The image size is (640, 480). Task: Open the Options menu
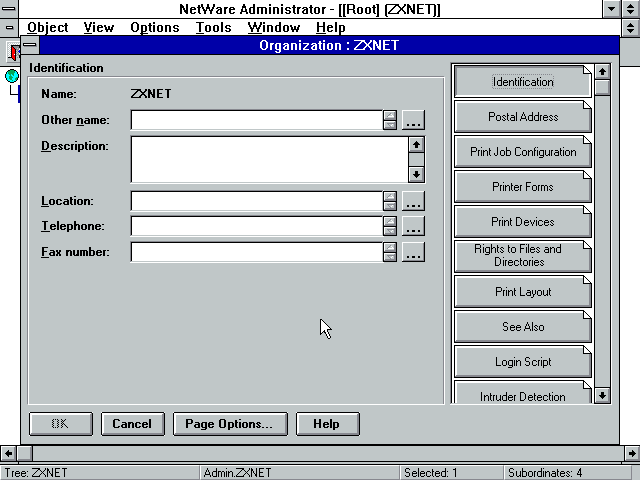click(155, 27)
